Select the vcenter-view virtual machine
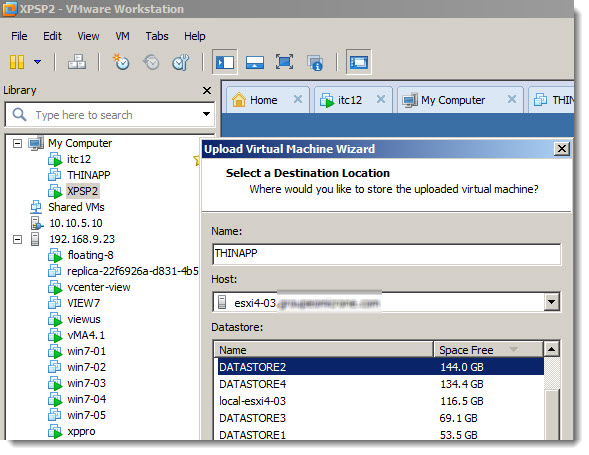589x455 pixels. coord(98,287)
